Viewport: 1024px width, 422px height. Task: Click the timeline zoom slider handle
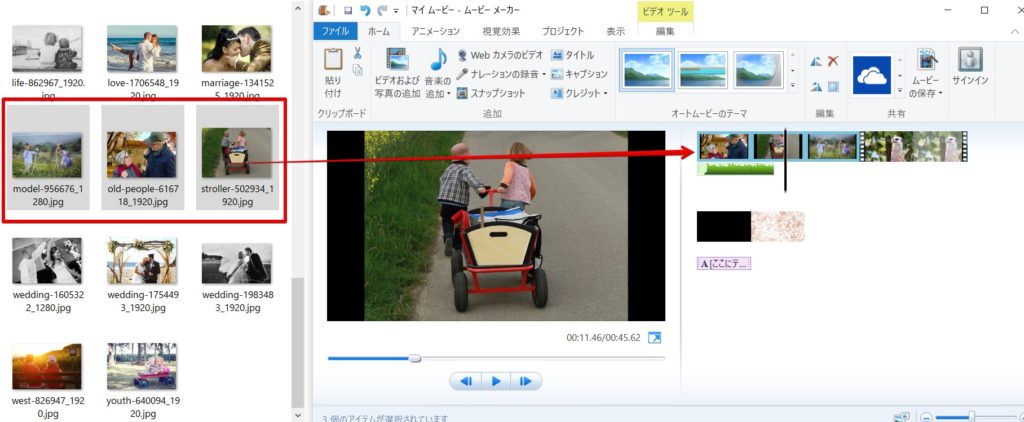pos(972,416)
